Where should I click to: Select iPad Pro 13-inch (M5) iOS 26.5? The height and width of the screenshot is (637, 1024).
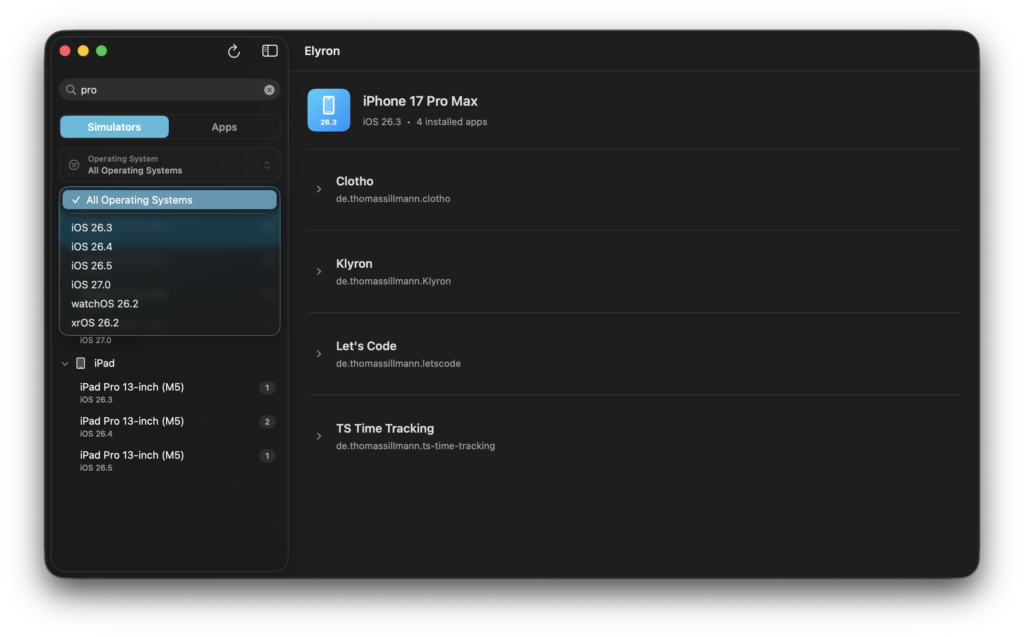point(169,460)
